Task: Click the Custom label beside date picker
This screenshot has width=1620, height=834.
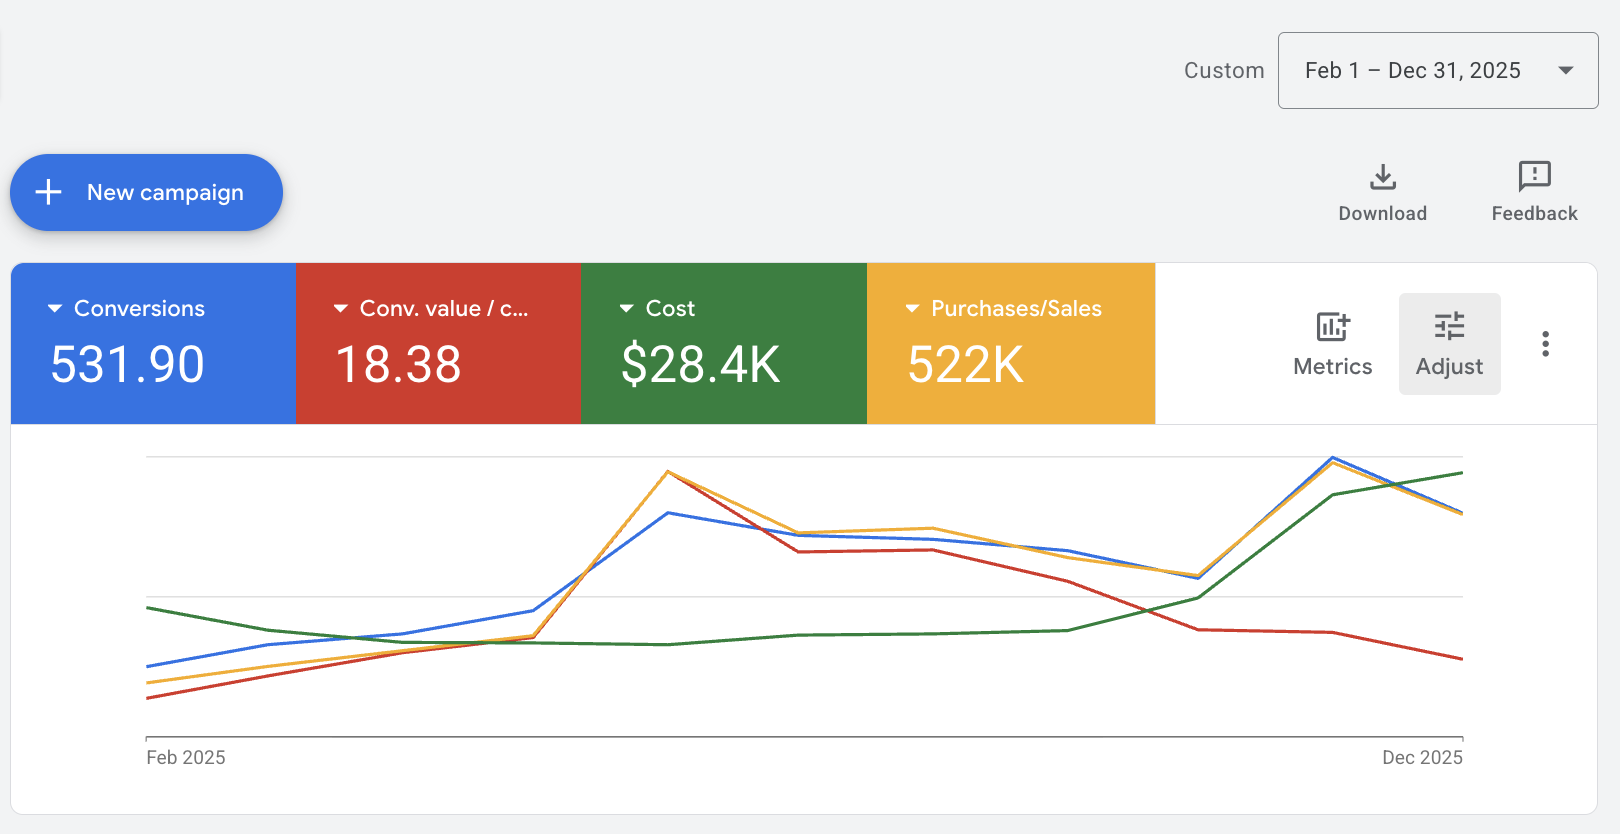Action: tap(1224, 70)
